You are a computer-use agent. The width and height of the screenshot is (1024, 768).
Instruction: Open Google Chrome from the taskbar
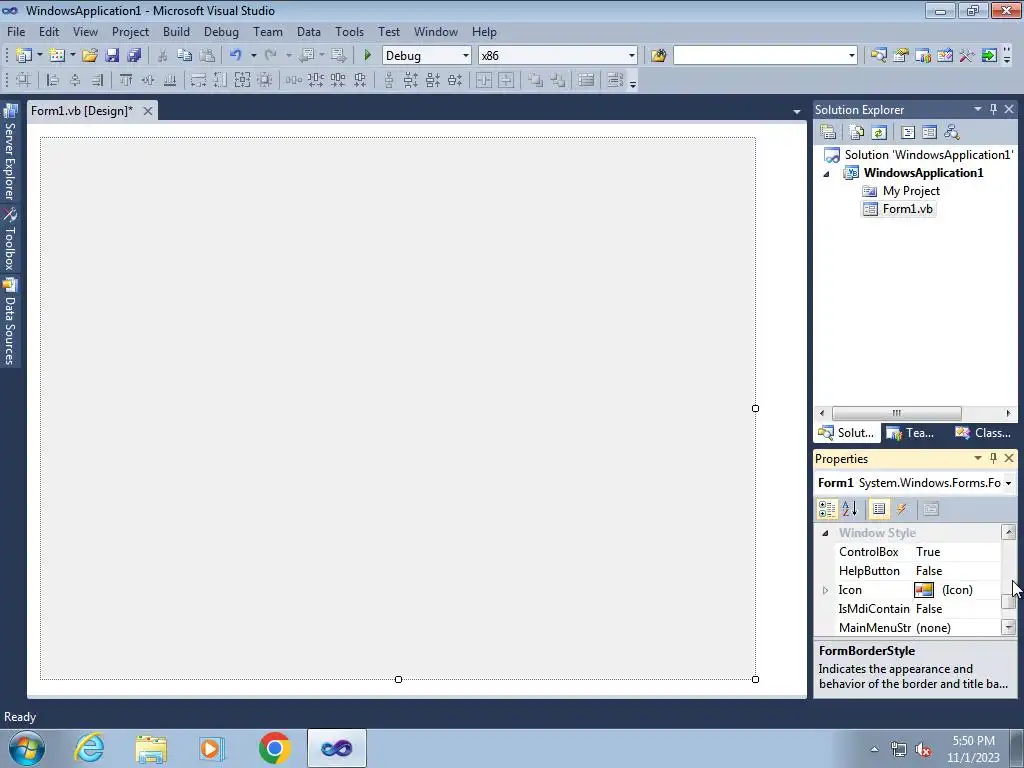[x=274, y=748]
